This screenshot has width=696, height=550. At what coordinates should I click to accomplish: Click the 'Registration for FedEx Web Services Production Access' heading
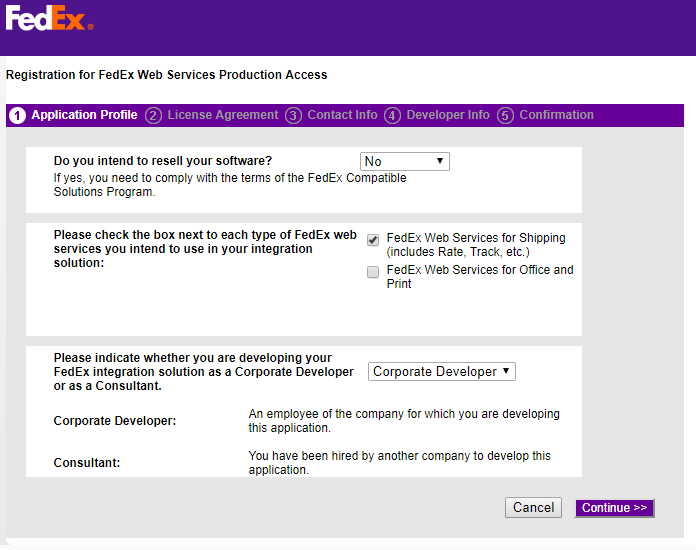pyautogui.click(x=166, y=75)
